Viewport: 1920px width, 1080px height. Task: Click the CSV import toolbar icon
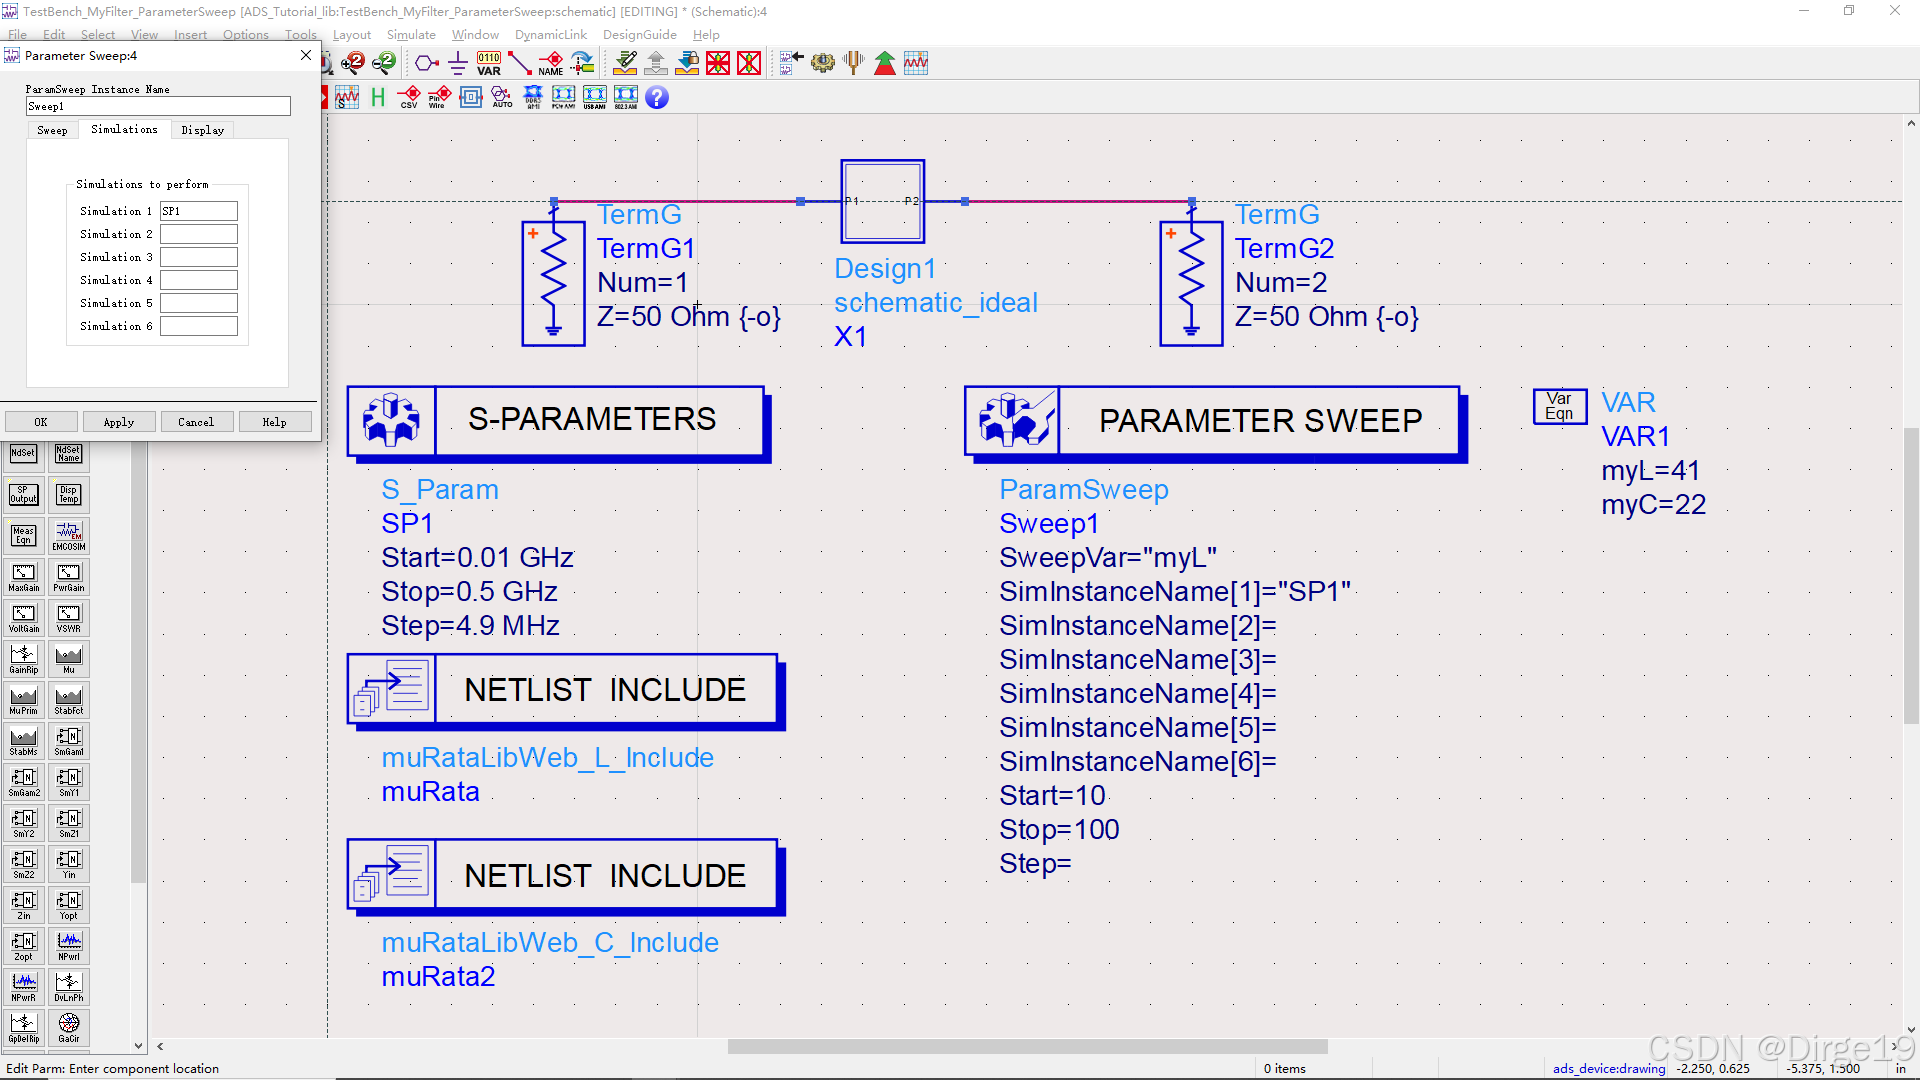tap(408, 97)
